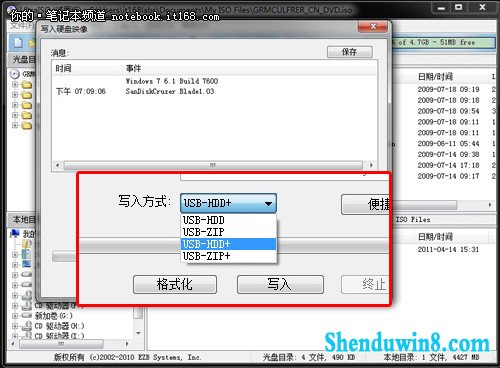This screenshot has height=368, width=500.
Task: Select the SanDiskCruzer Blade1.03 message row
Action: click(x=170, y=91)
